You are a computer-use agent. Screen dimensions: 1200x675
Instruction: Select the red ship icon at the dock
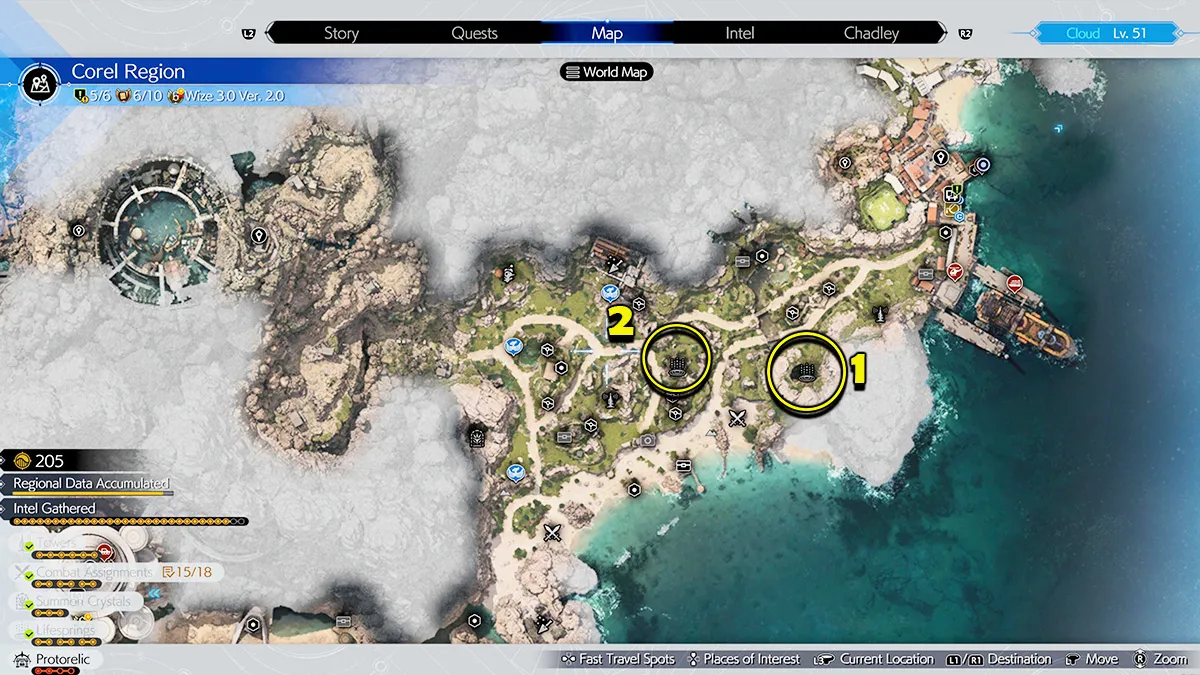(x=1015, y=282)
